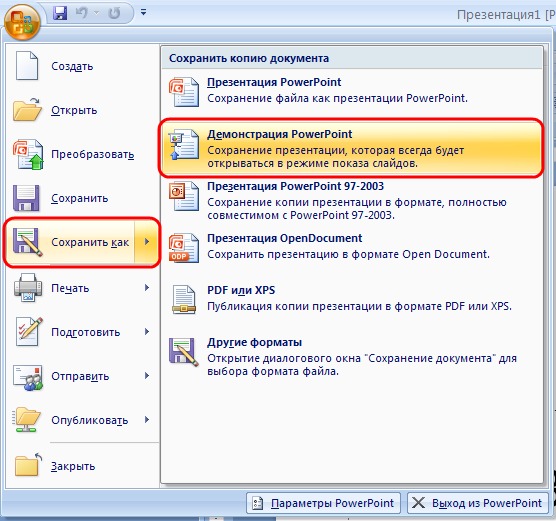
Task: Click the Undo arrow in quick access toolbar
Action: [x=82, y=13]
